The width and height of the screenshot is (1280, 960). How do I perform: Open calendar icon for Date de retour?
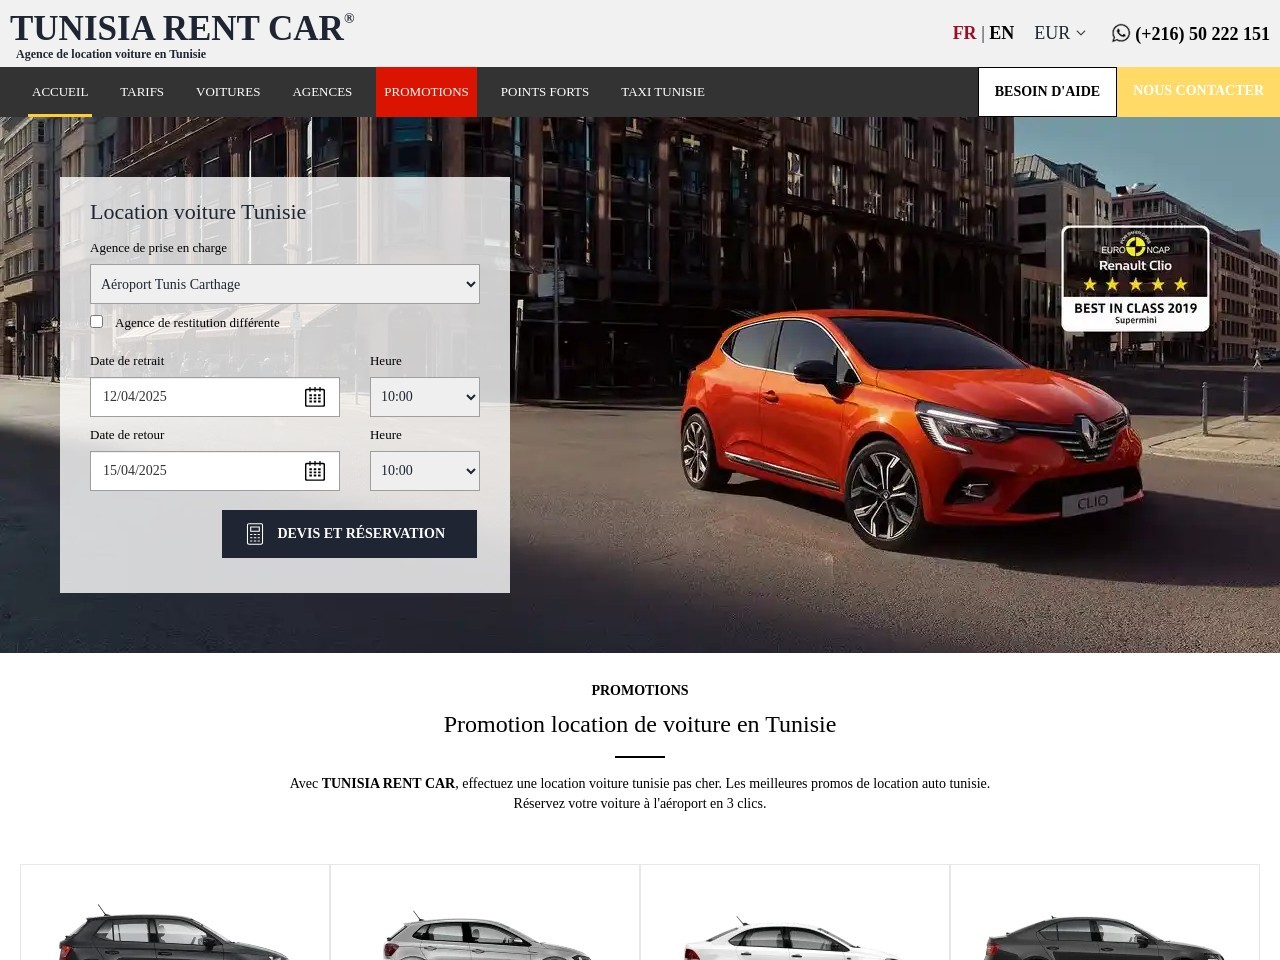(315, 471)
